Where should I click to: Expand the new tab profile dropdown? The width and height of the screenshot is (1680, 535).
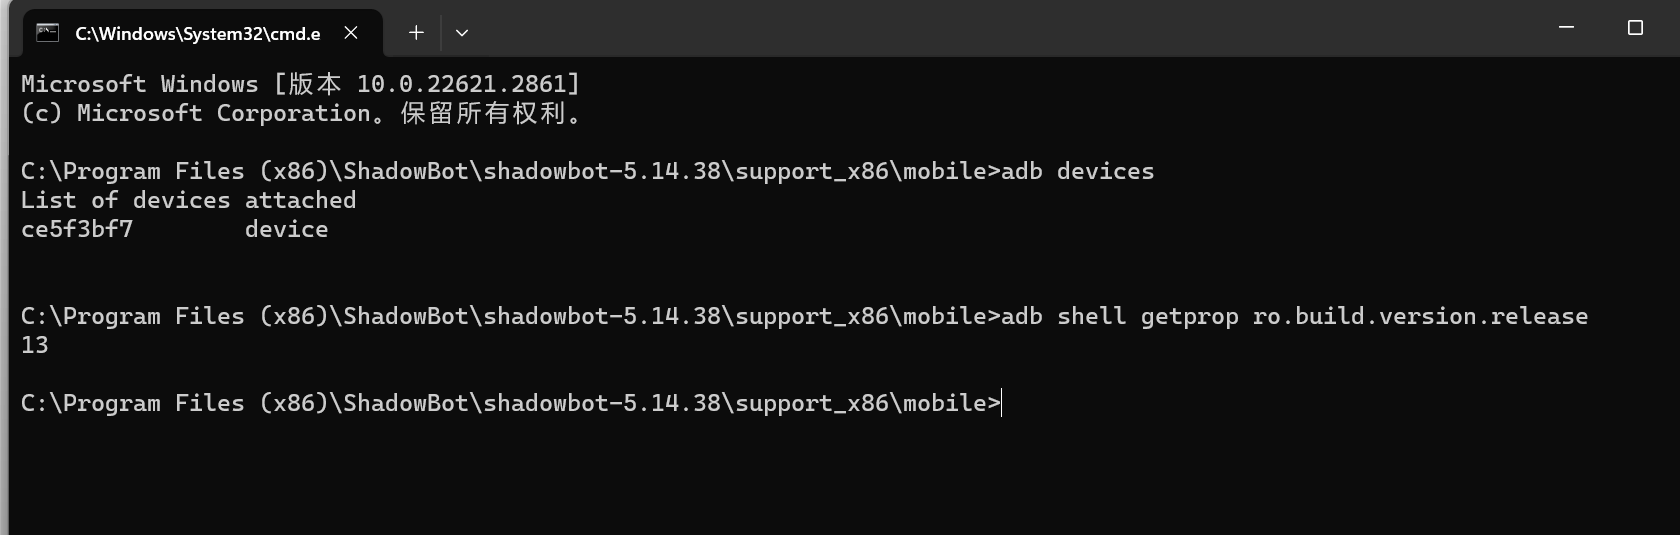tap(462, 33)
